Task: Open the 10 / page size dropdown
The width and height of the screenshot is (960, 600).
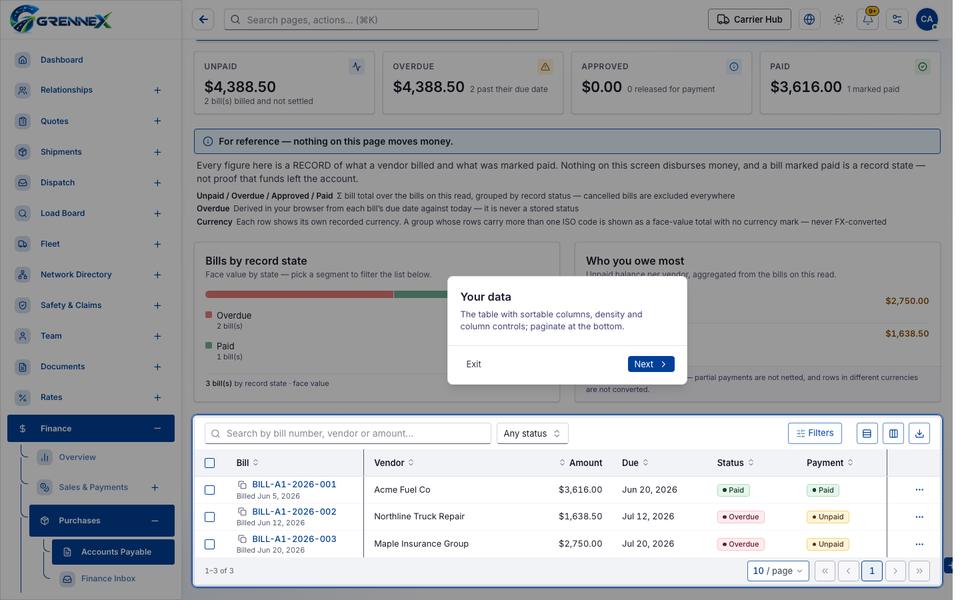Action: (x=778, y=571)
